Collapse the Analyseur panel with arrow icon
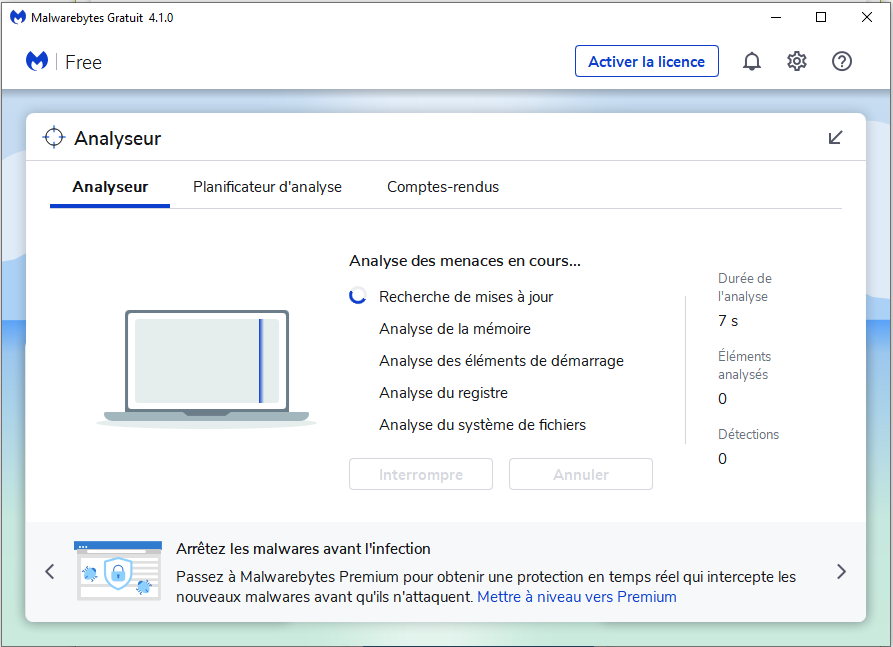The image size is (893, 647). click(x=835, y=137)
